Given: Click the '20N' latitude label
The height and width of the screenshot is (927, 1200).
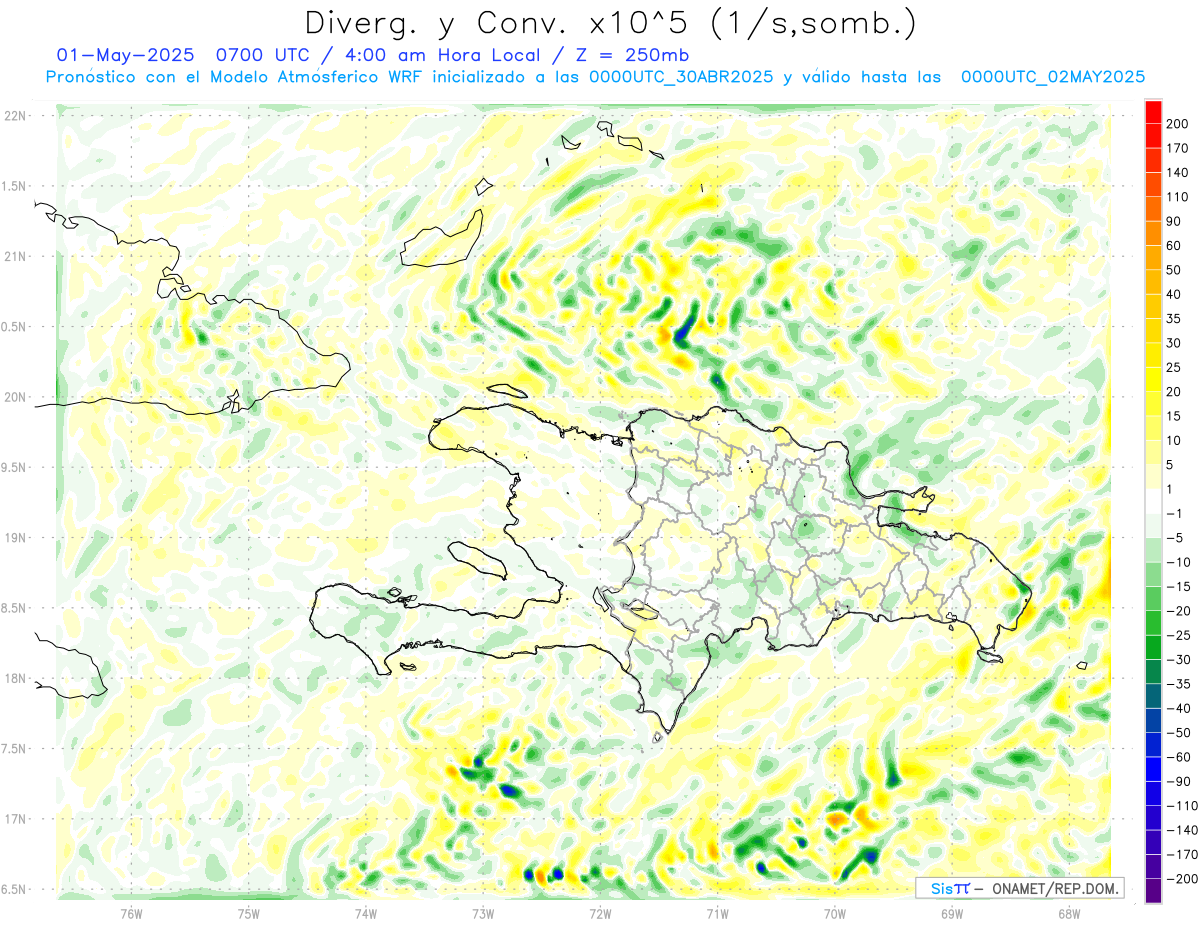Looking at the screenshot, I should point(16,397).
